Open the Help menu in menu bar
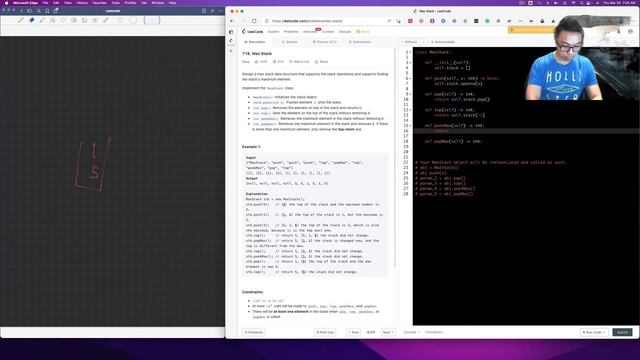 coord(173,2)
